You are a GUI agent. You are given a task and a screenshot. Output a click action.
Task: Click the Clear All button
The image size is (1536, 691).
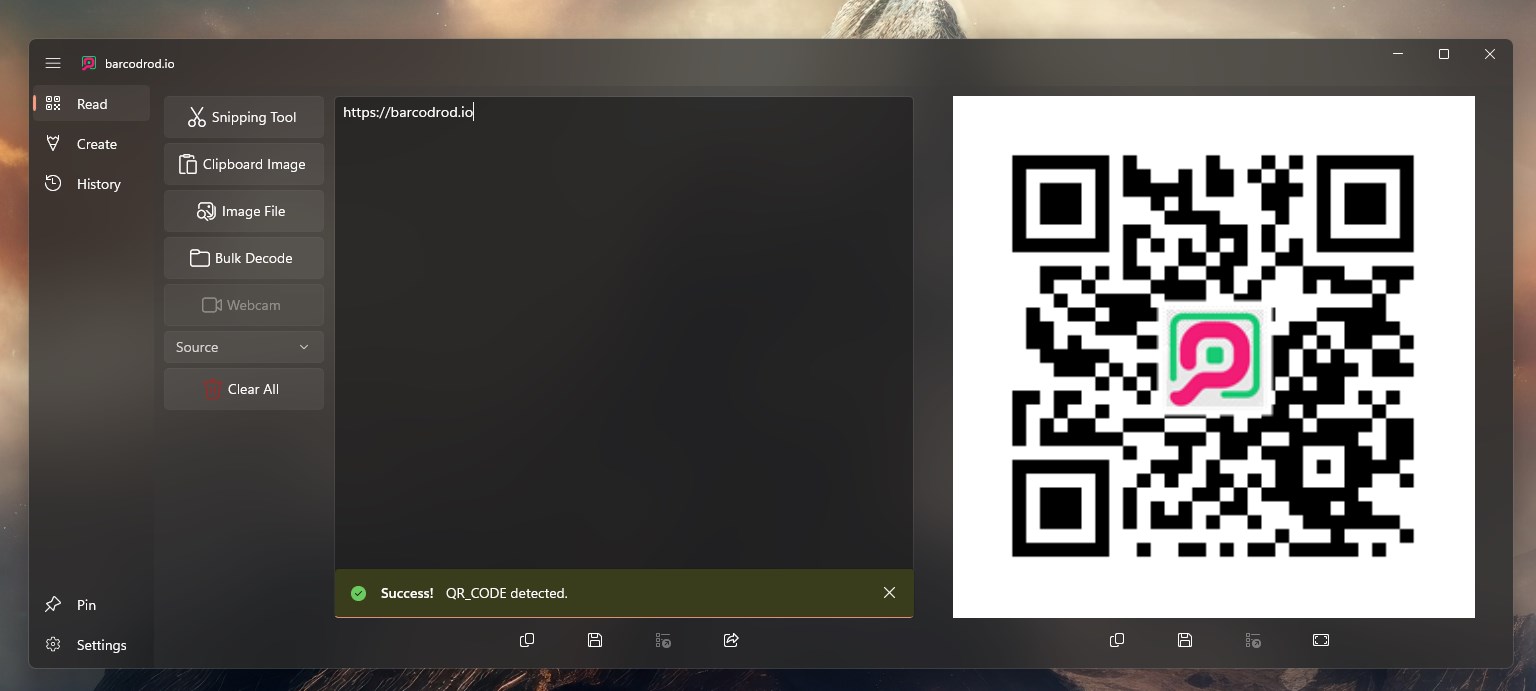(x=244, y=389)
